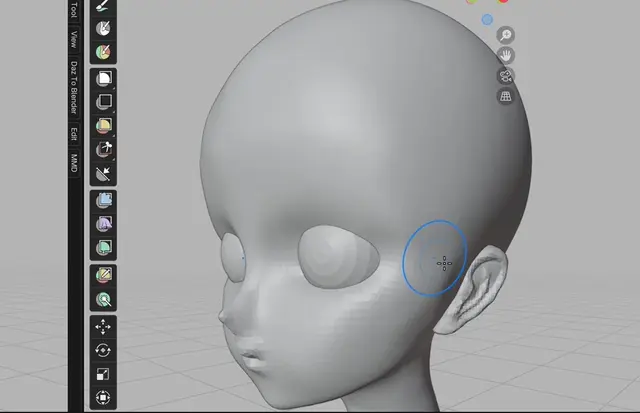Select the Scale tool
The image size is (640, 413).
[103, 374]
